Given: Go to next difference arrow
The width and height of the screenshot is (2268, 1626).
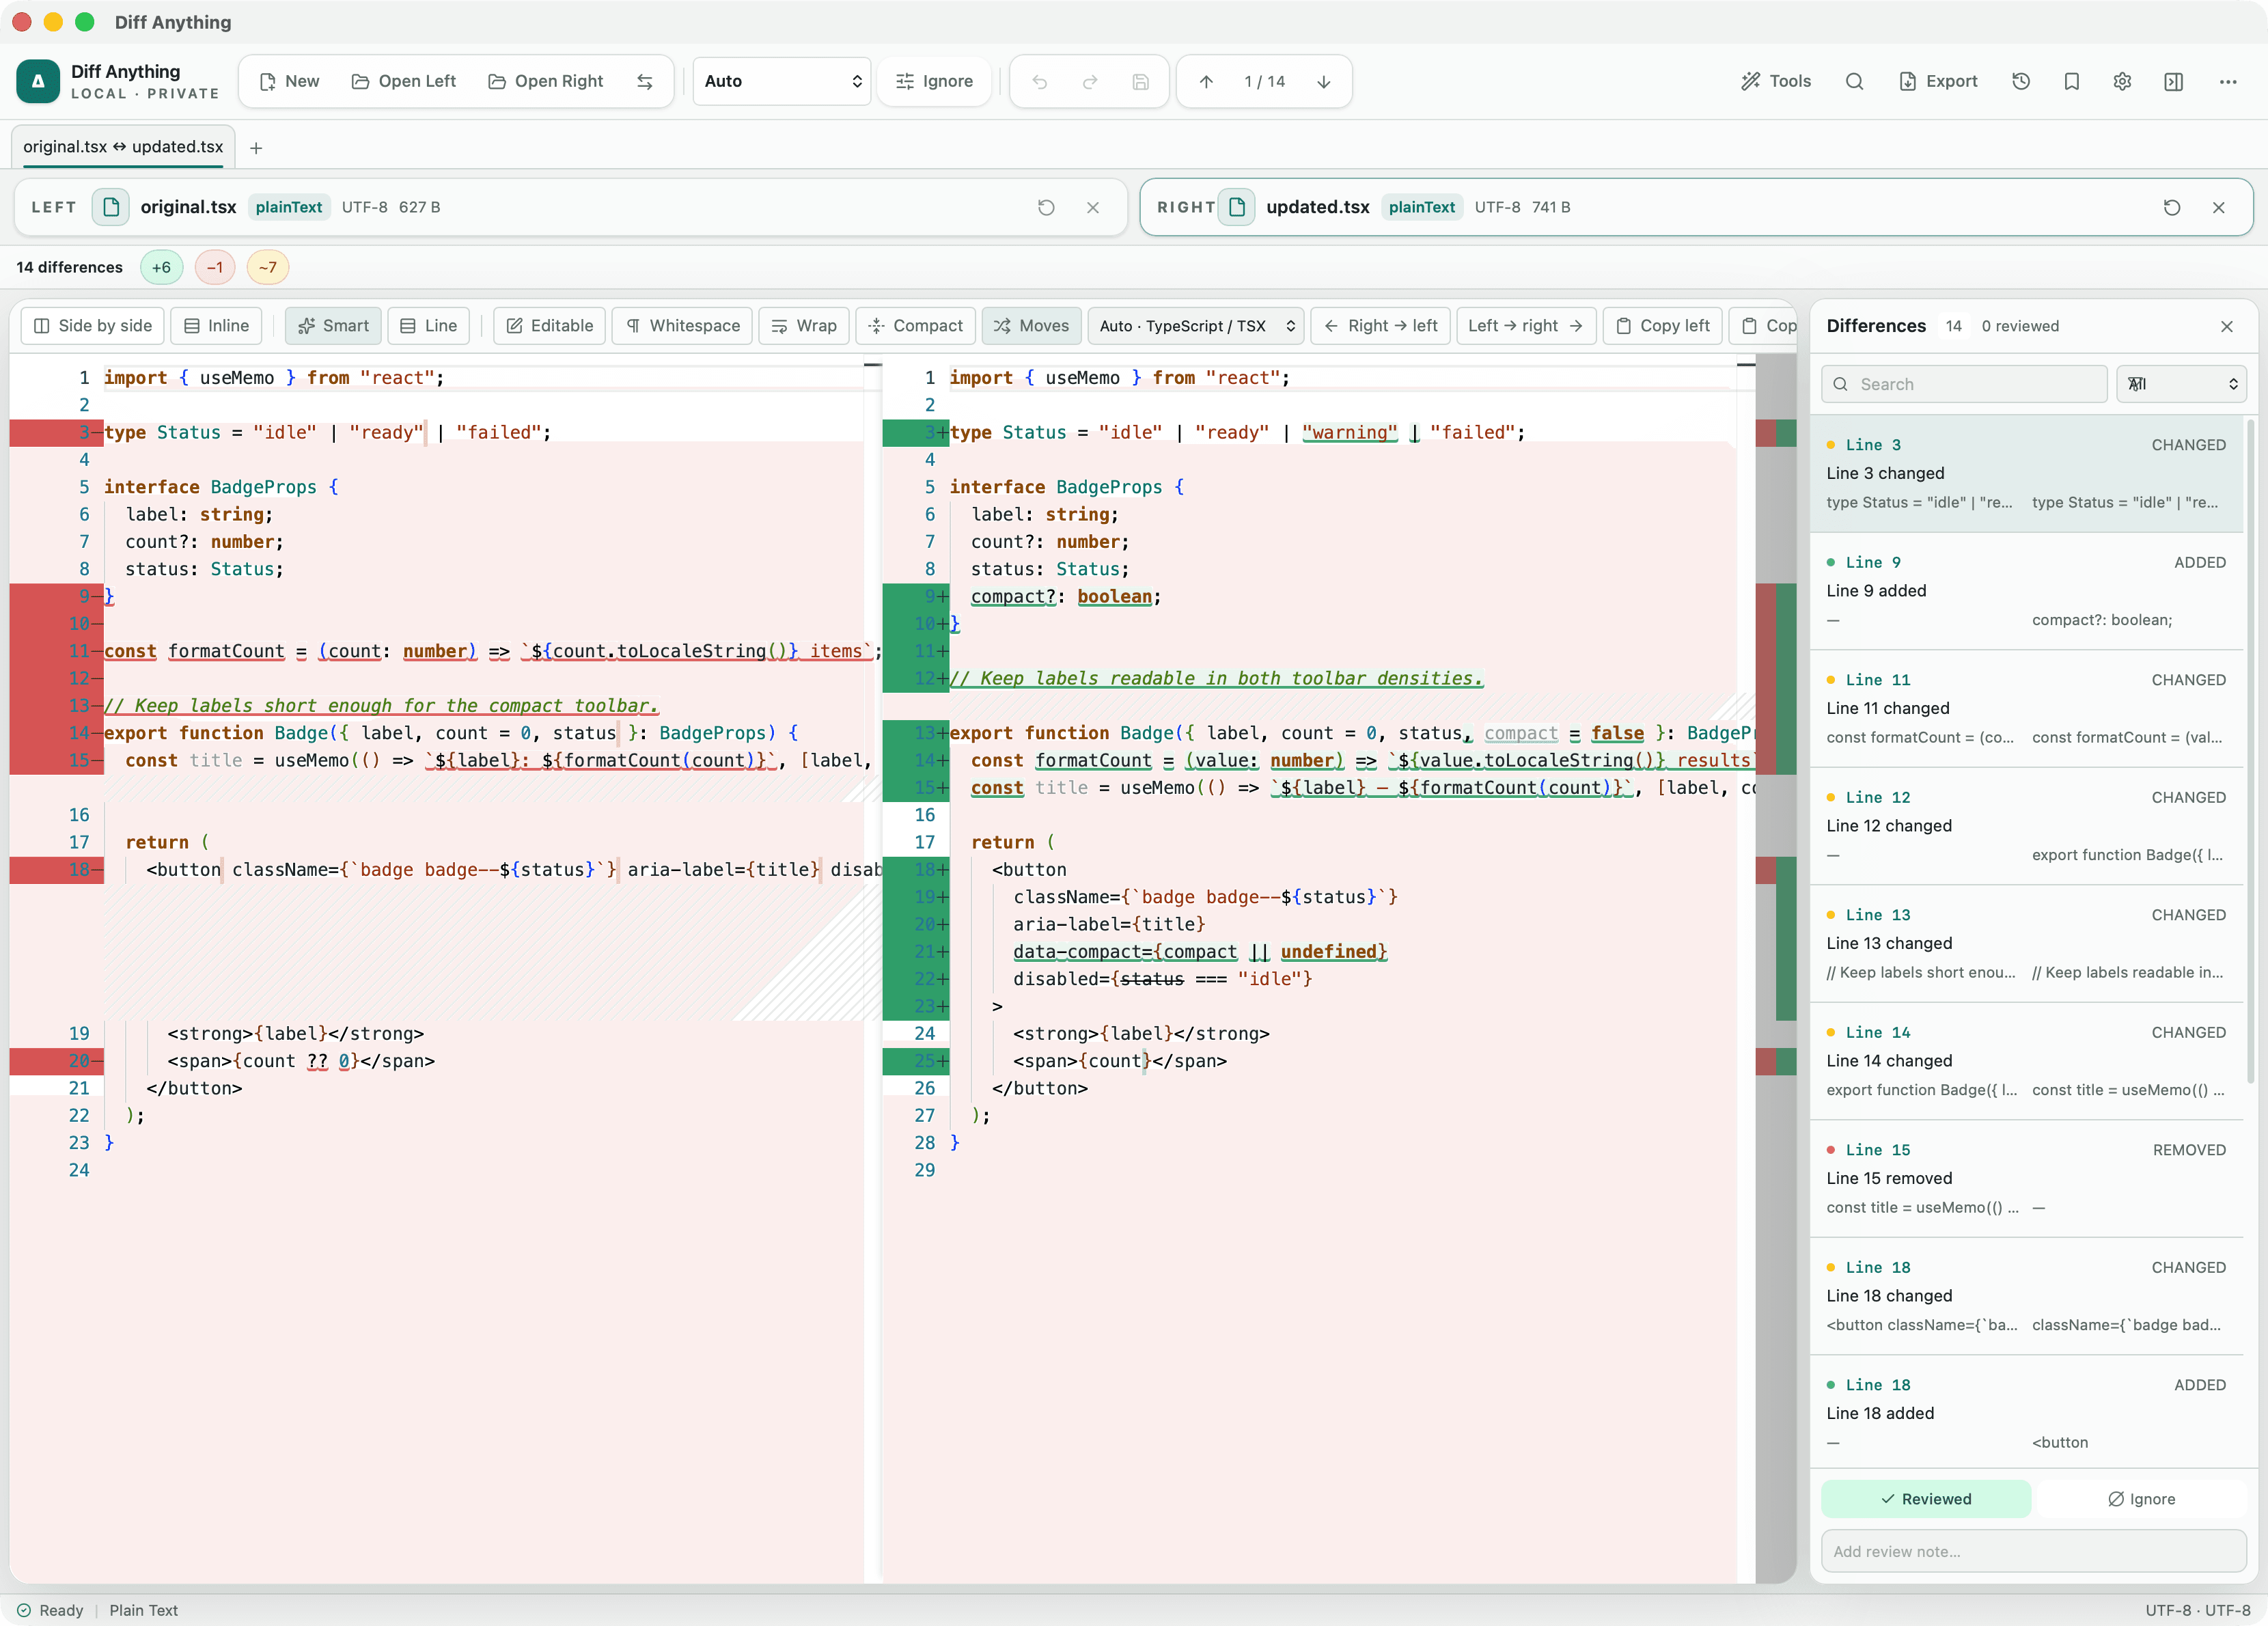Looking at the screenshot, I should point(1323,82).
